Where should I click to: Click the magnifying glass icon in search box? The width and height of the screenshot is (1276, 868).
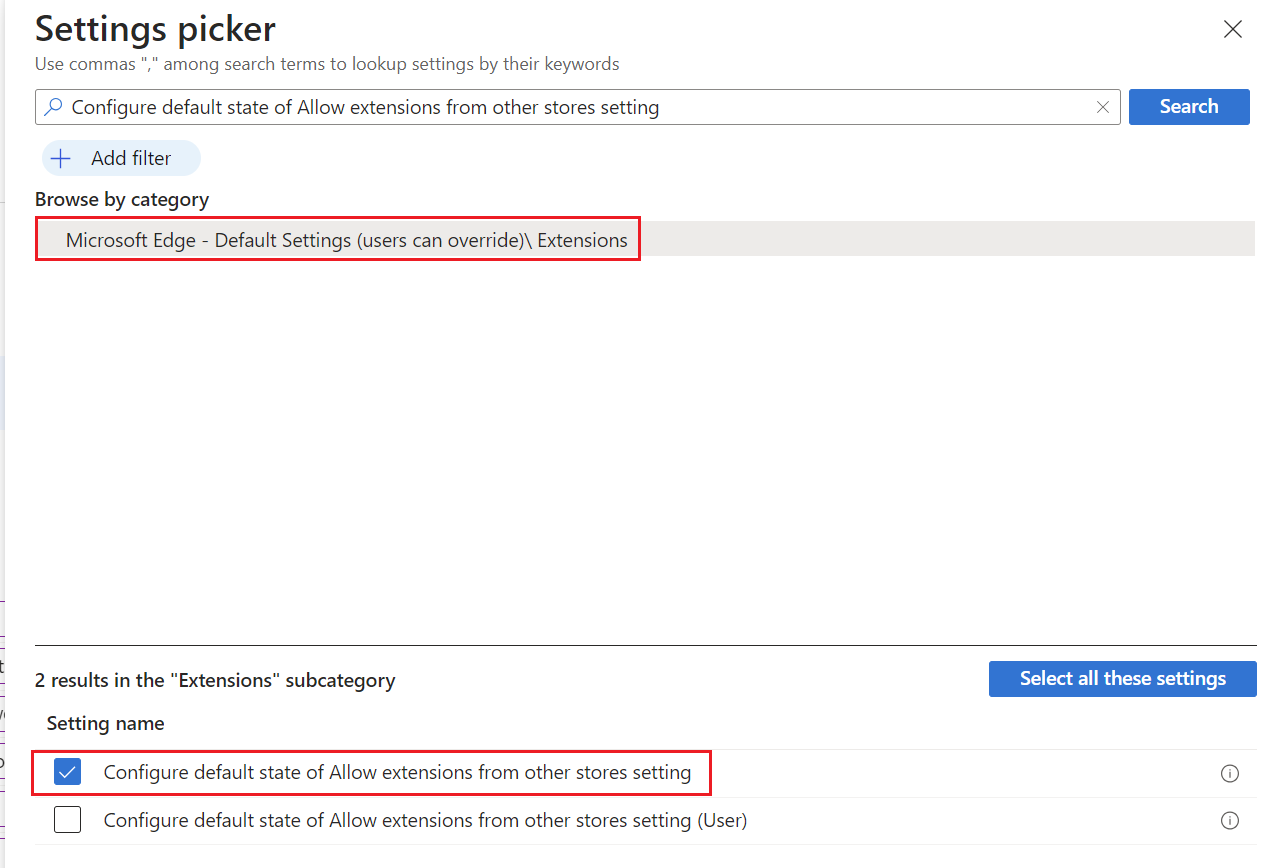[53, 107]
